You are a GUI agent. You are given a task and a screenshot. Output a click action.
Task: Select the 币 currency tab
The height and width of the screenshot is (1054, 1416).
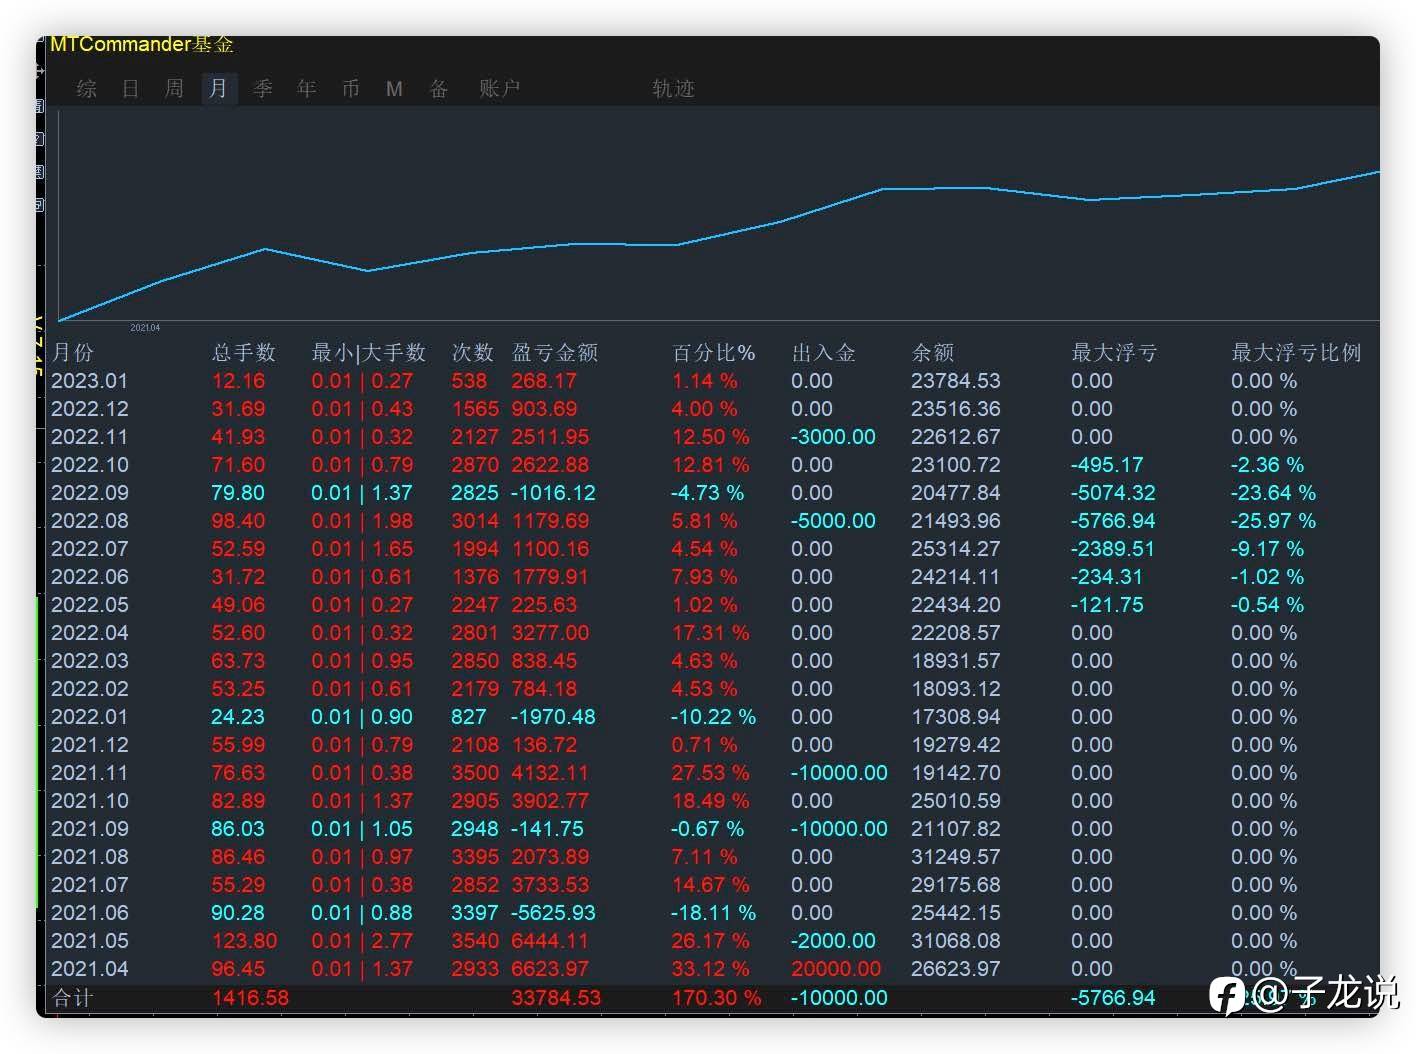pyautogui.click(x=350, y=89)
